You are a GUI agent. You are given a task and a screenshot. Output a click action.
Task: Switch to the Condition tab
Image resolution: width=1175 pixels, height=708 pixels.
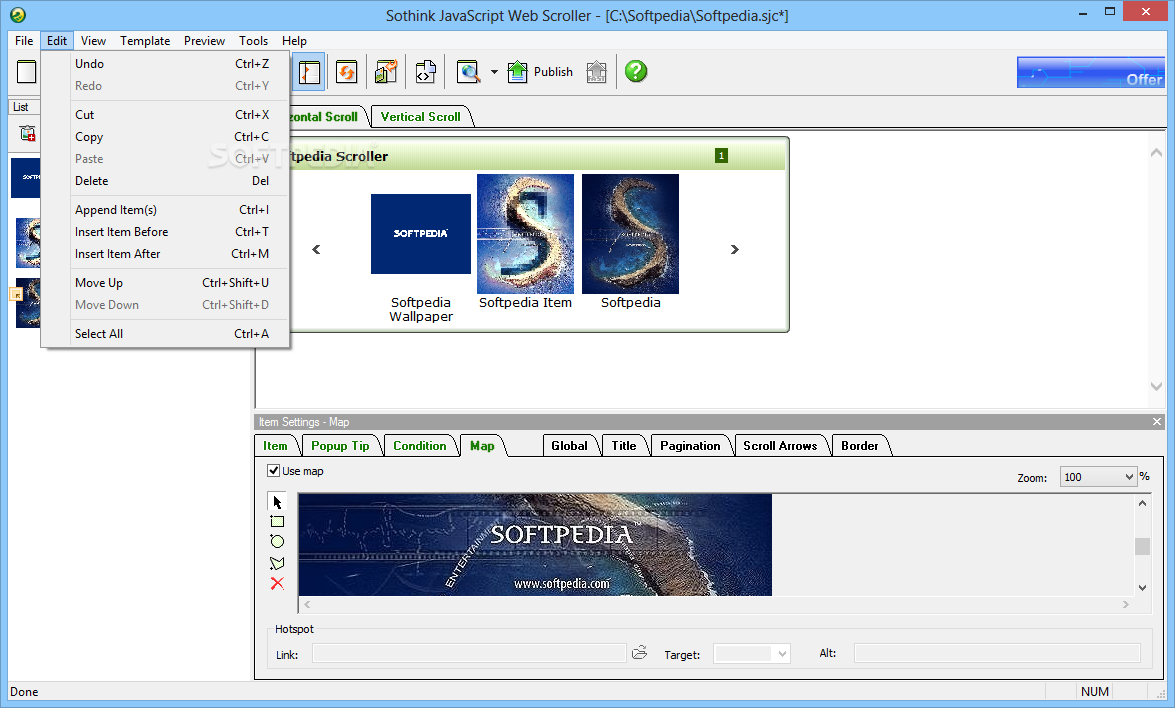coord(420,446)
